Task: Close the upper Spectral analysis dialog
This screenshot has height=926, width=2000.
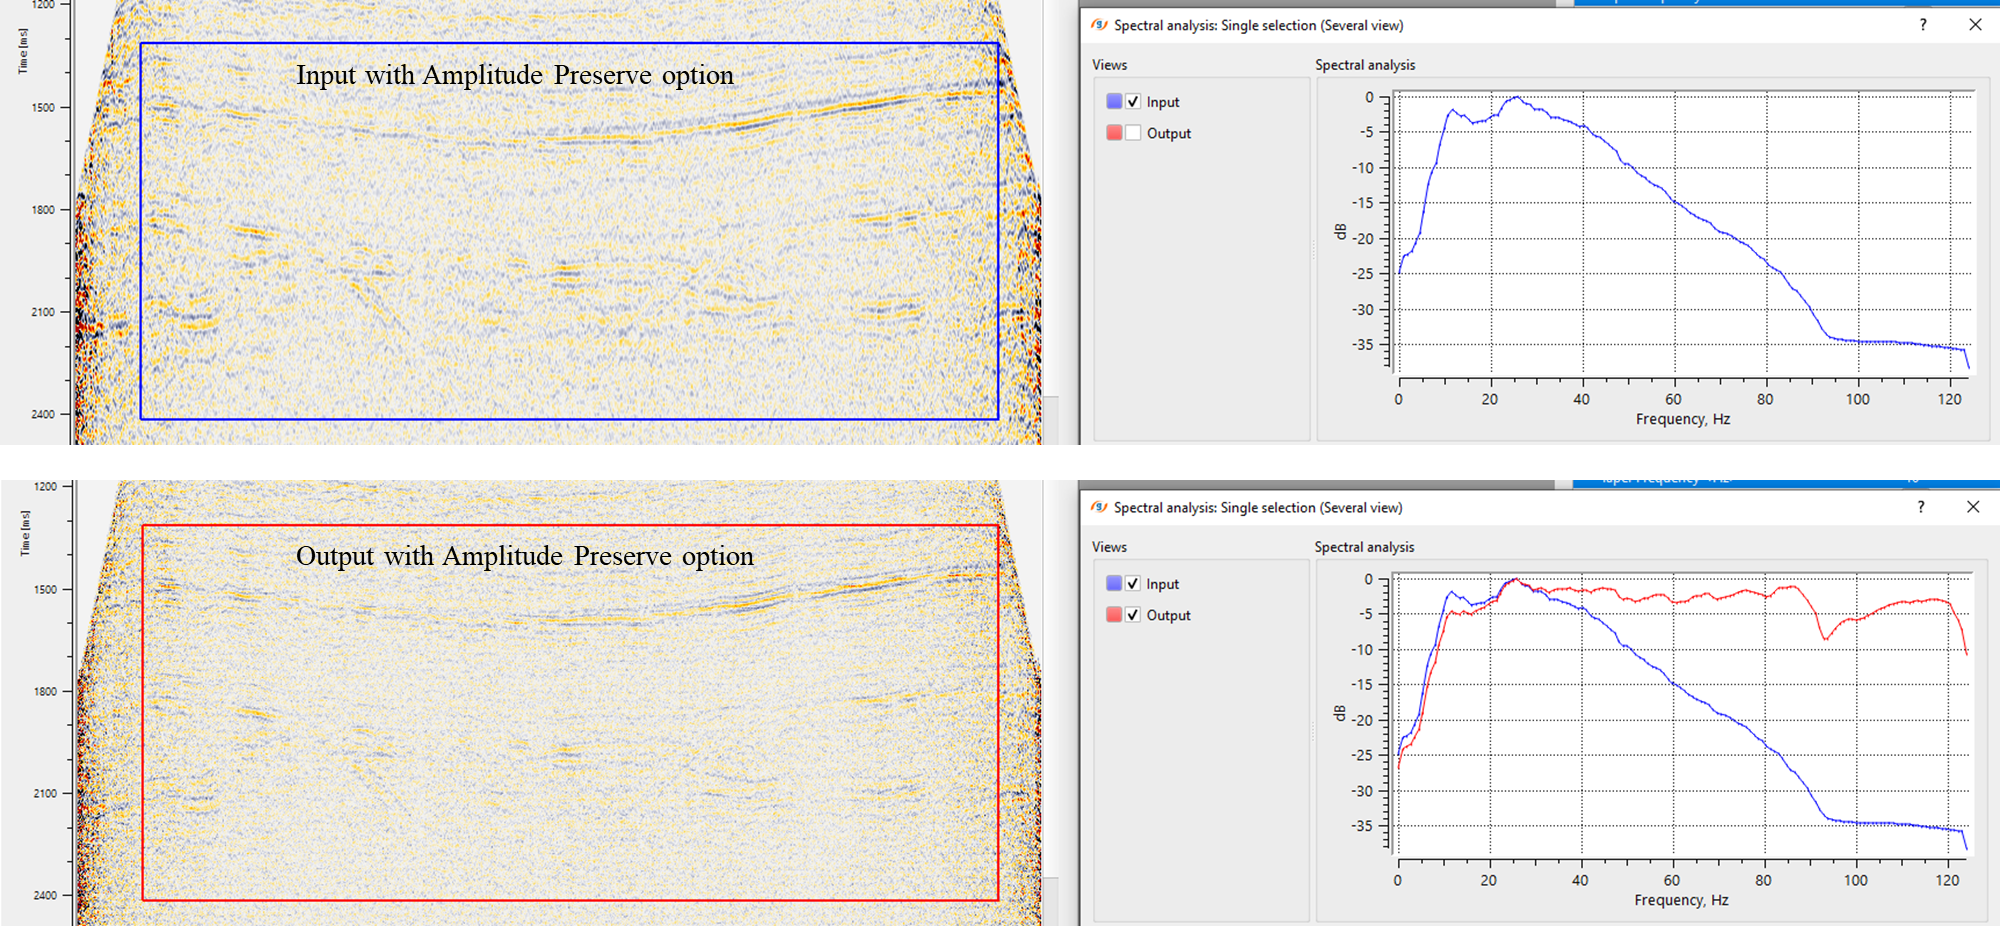Action: click(x=1975, y=25)
